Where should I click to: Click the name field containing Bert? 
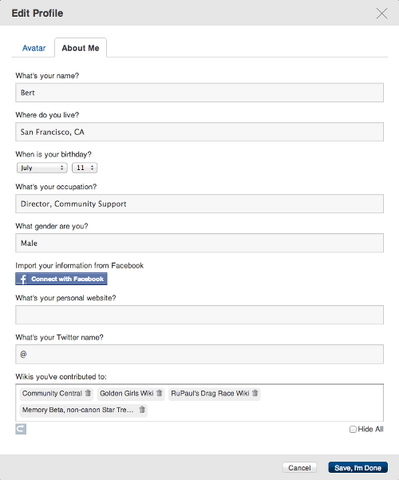pos(199,93)
